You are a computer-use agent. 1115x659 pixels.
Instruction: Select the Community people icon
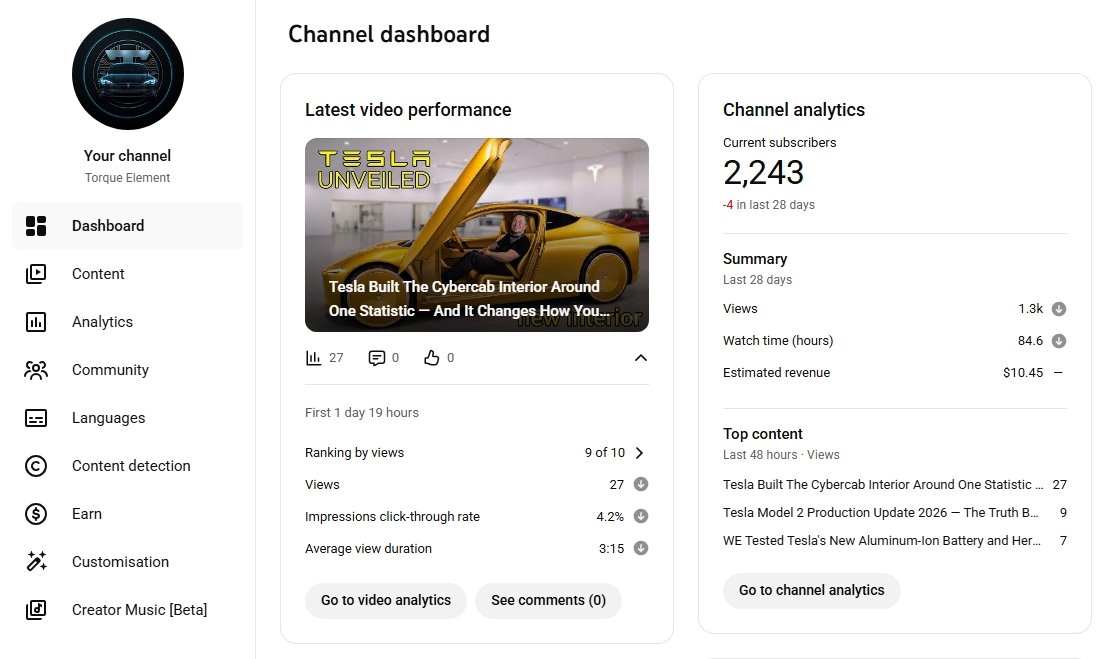tap(36, 370)
